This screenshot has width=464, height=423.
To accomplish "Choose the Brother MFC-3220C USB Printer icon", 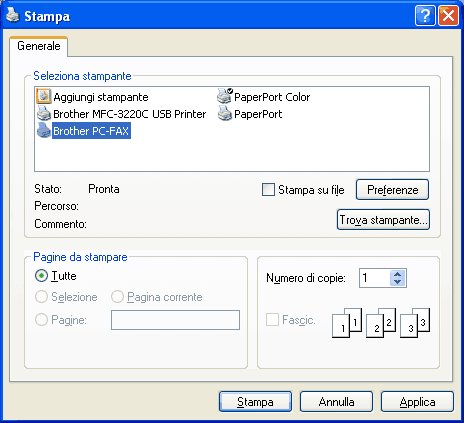I will pyautogui.click(x=44, y=114).
